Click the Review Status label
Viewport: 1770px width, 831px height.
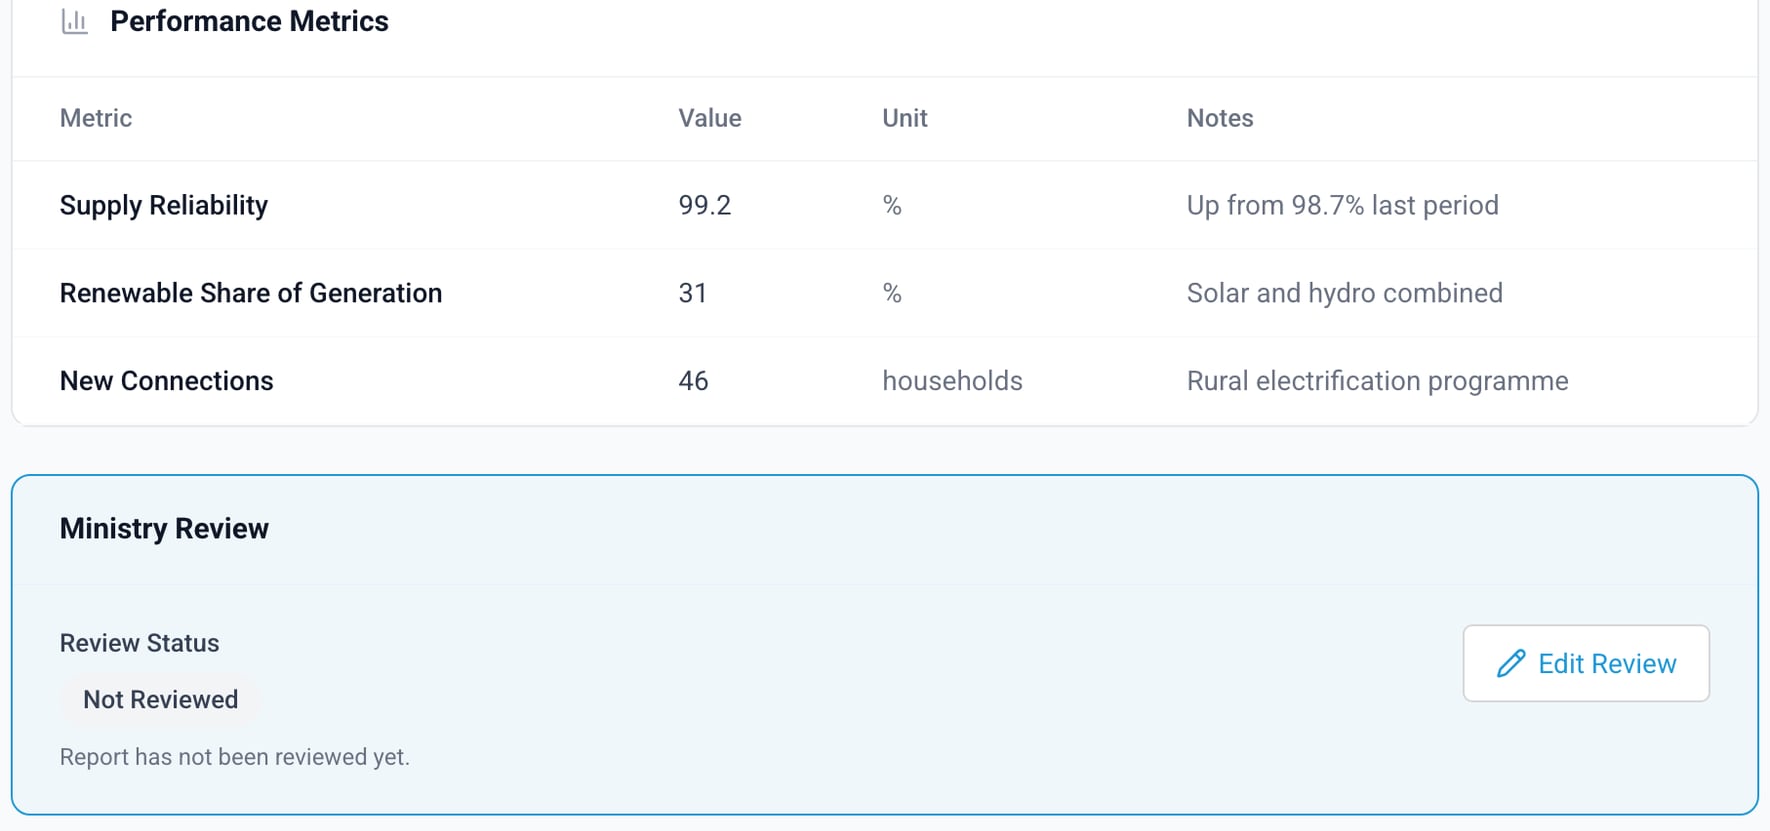point(139,643)
